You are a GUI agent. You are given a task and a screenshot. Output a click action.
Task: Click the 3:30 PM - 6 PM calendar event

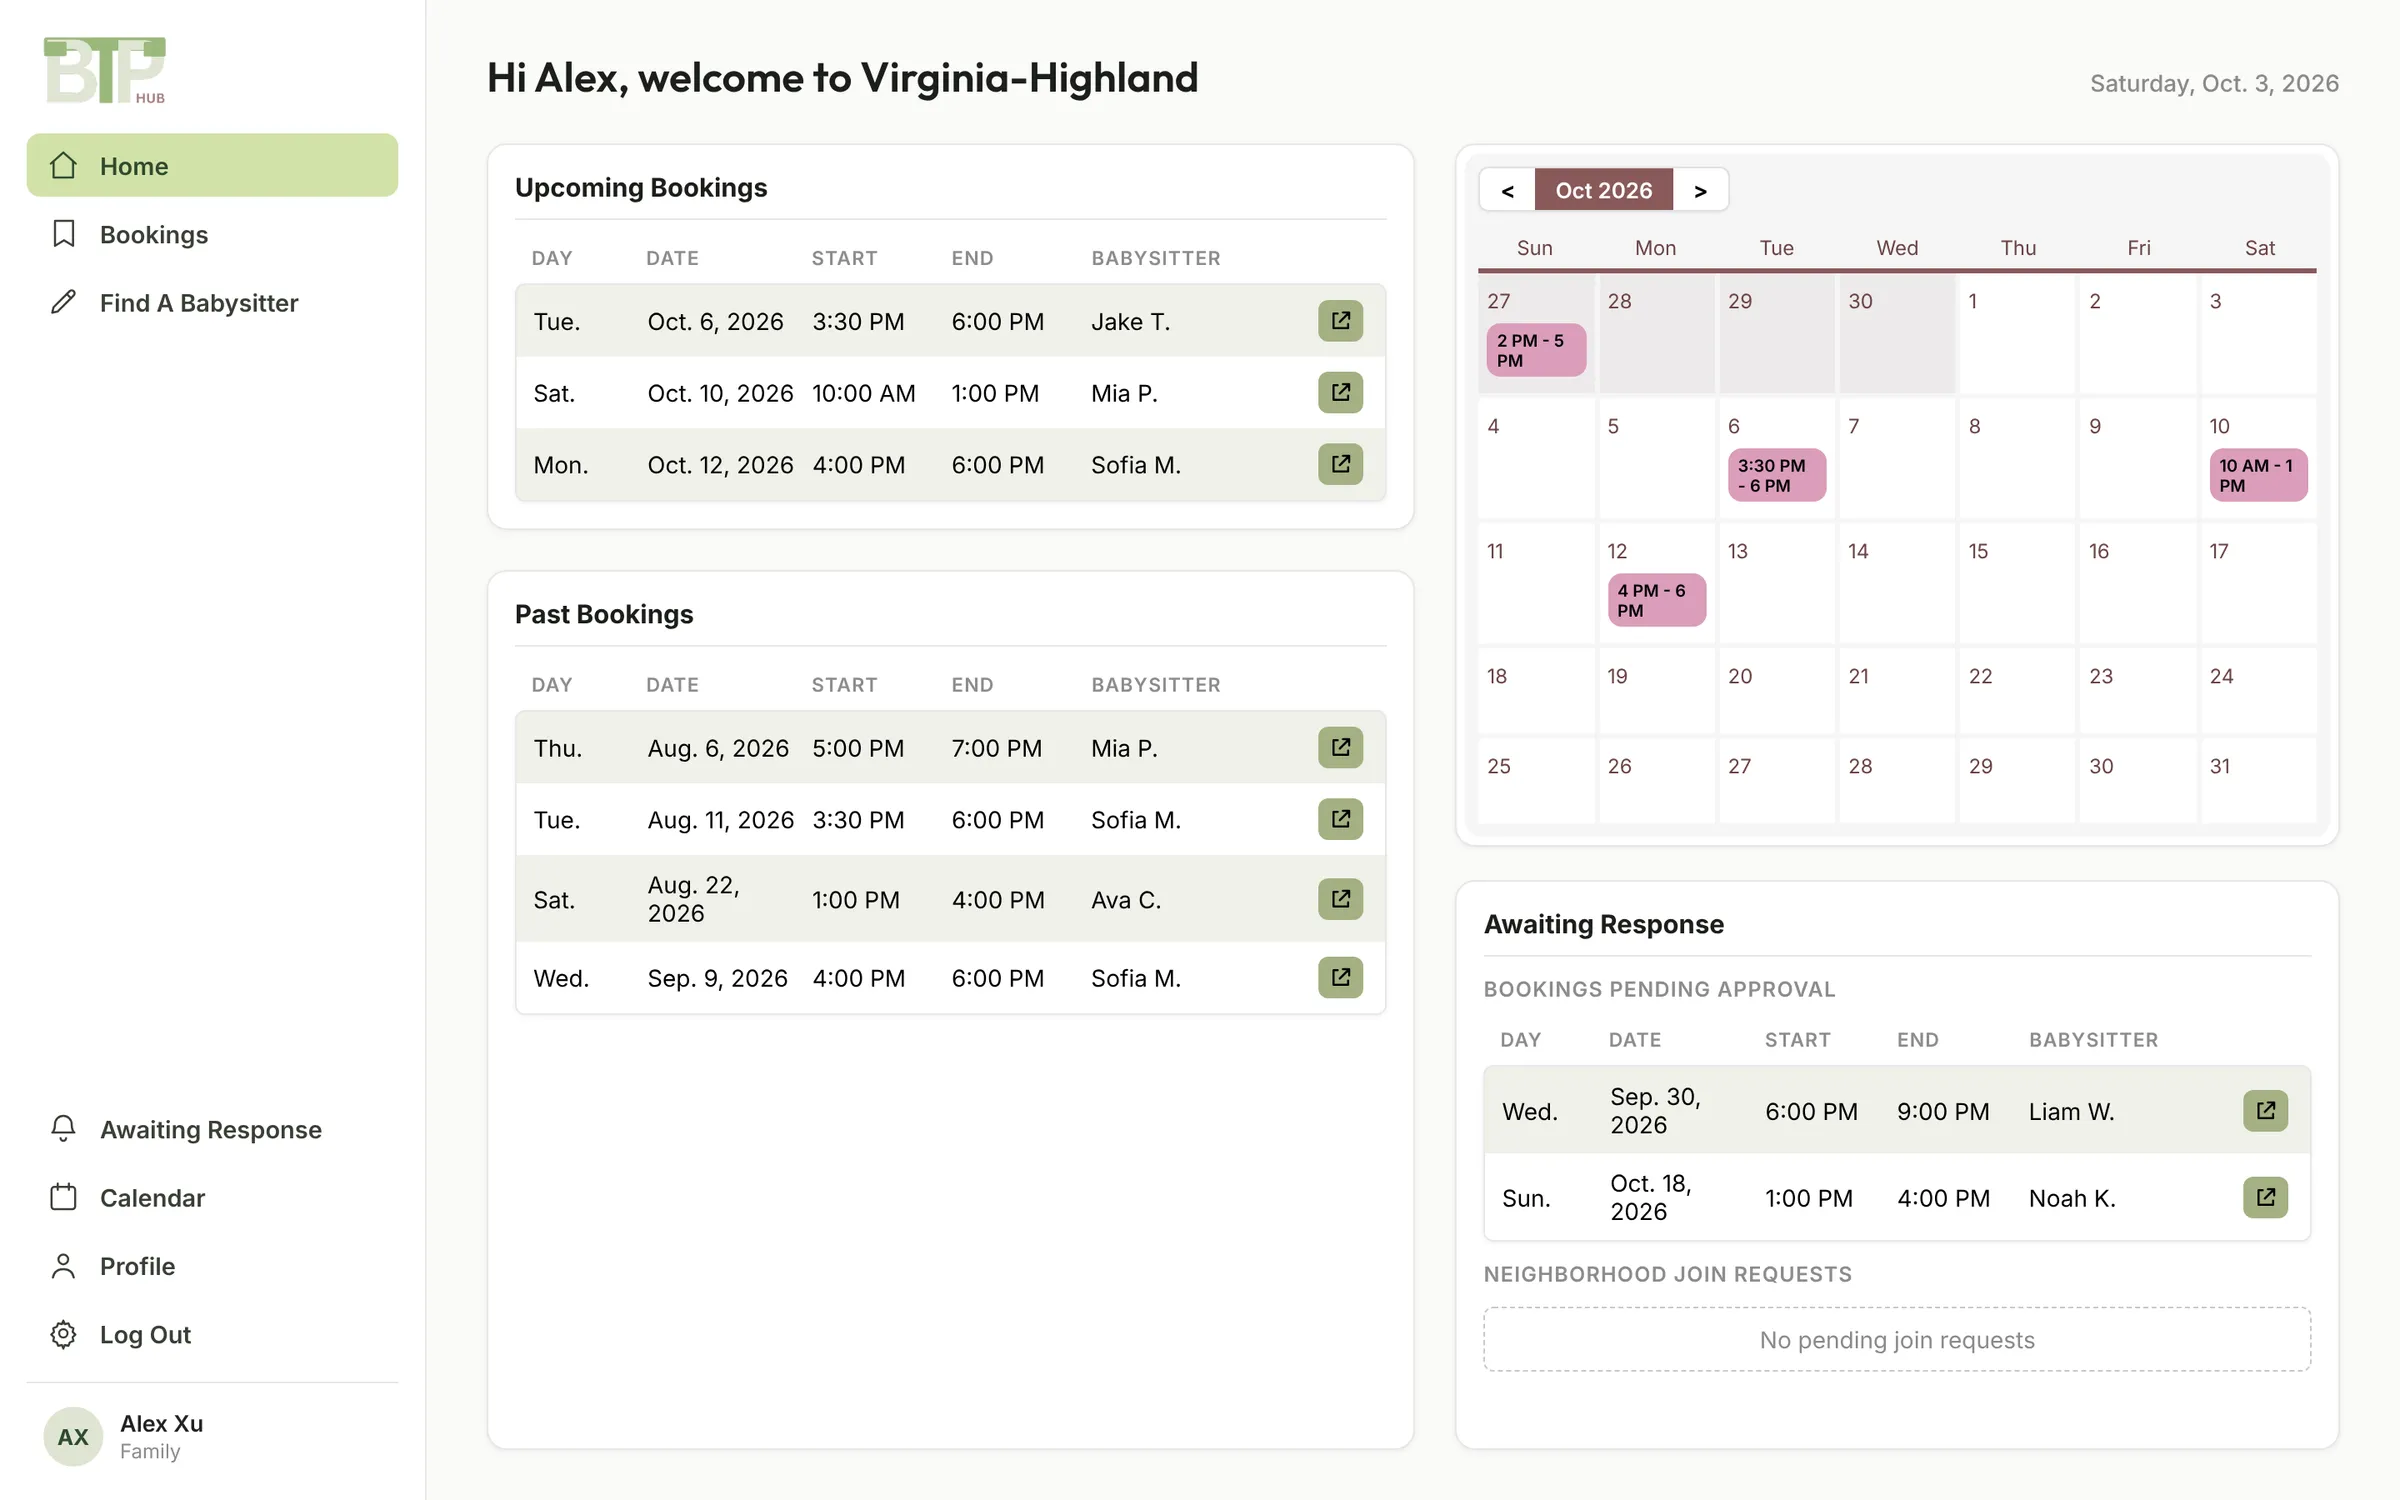click(1776, 475)
